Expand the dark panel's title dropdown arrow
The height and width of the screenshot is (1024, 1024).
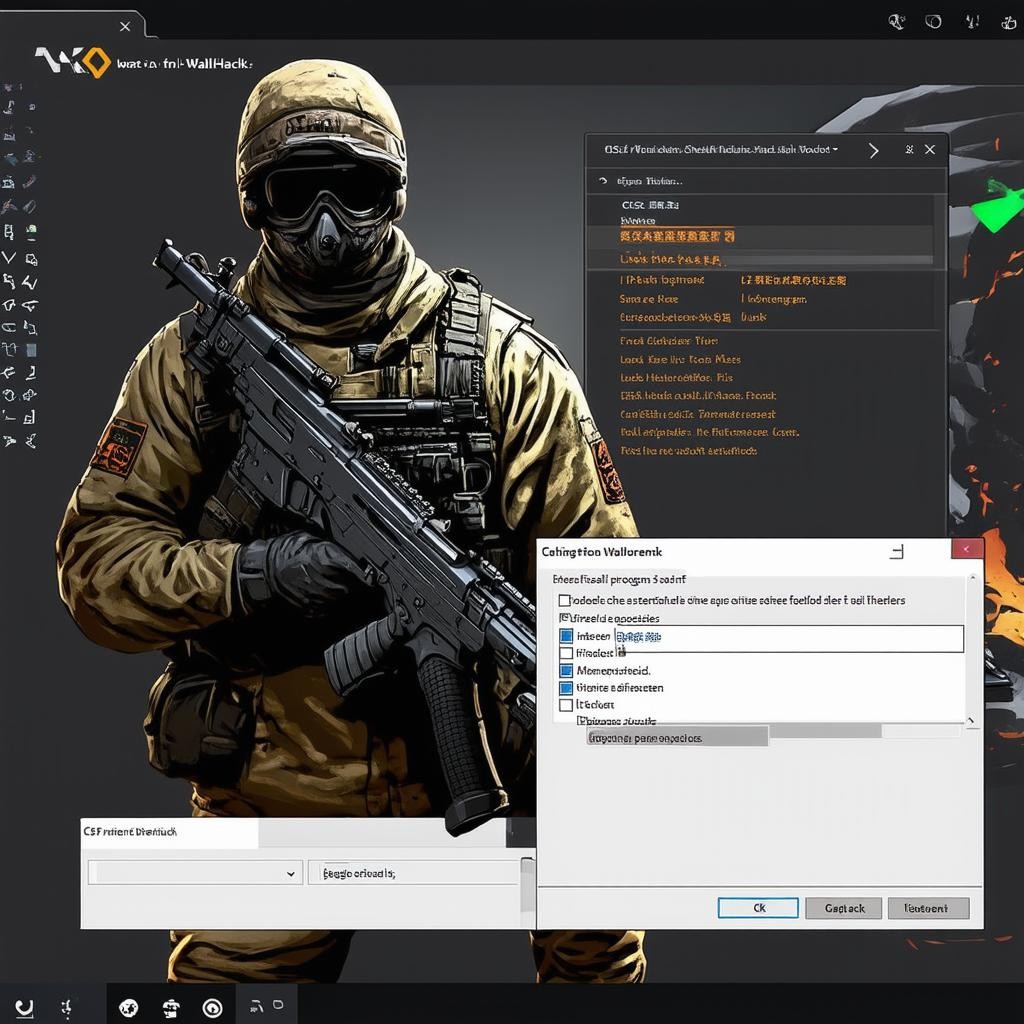[x=835, y=150]
